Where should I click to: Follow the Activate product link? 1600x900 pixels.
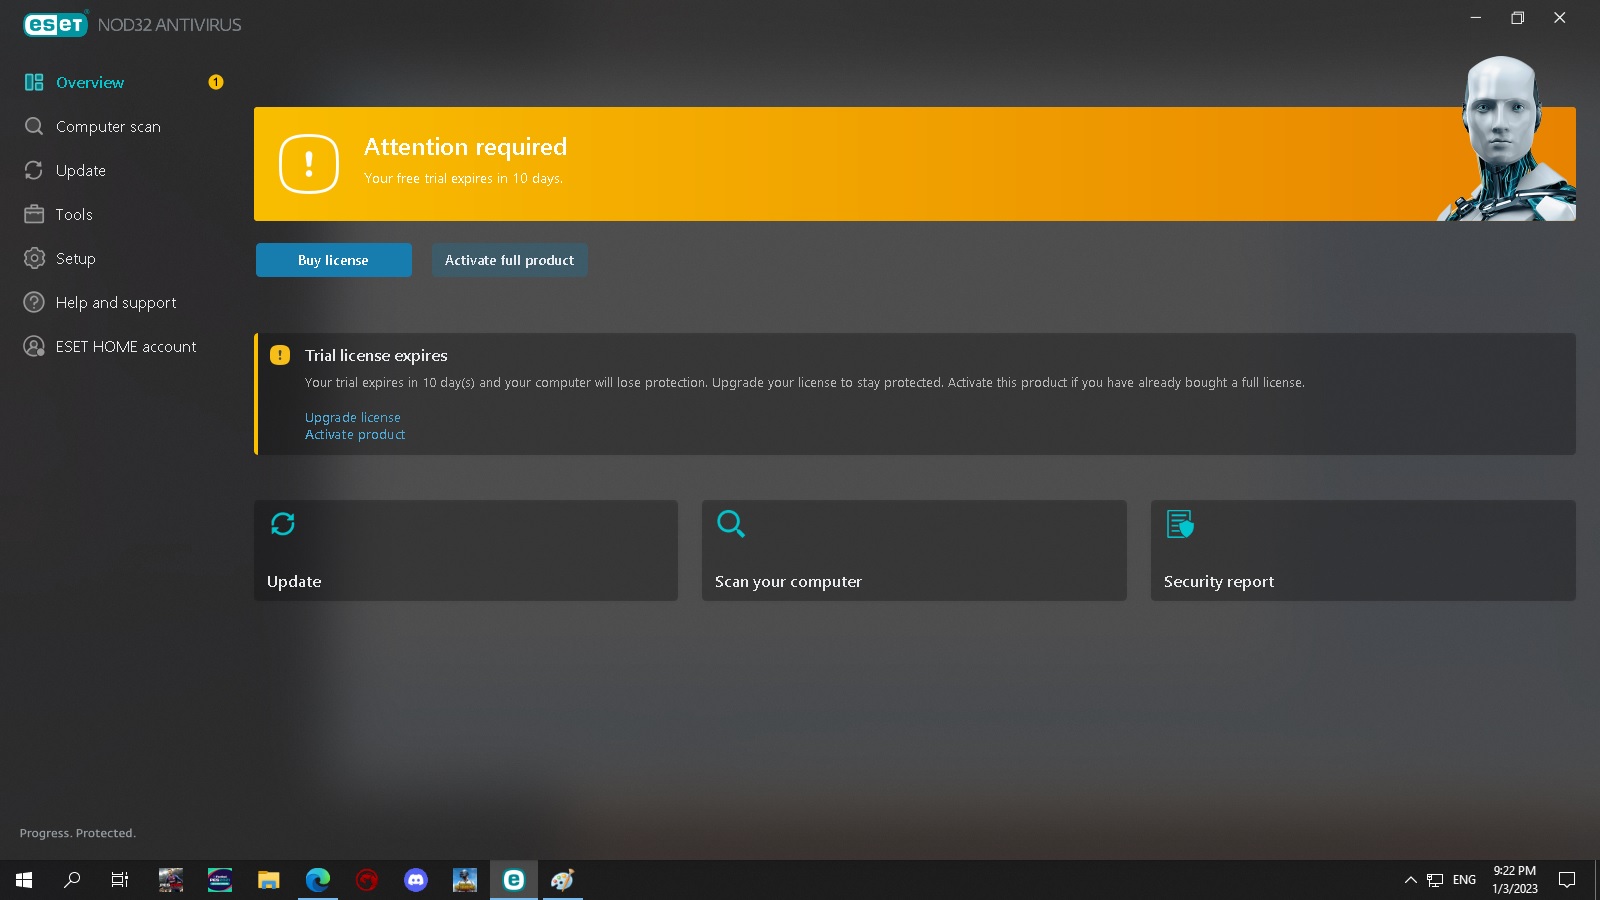coord(355,435)
